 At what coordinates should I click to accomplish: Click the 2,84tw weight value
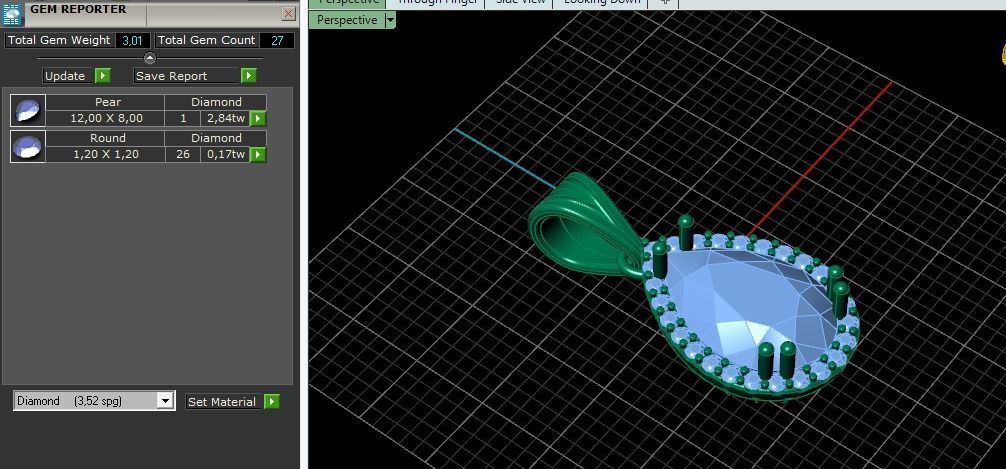225,119
